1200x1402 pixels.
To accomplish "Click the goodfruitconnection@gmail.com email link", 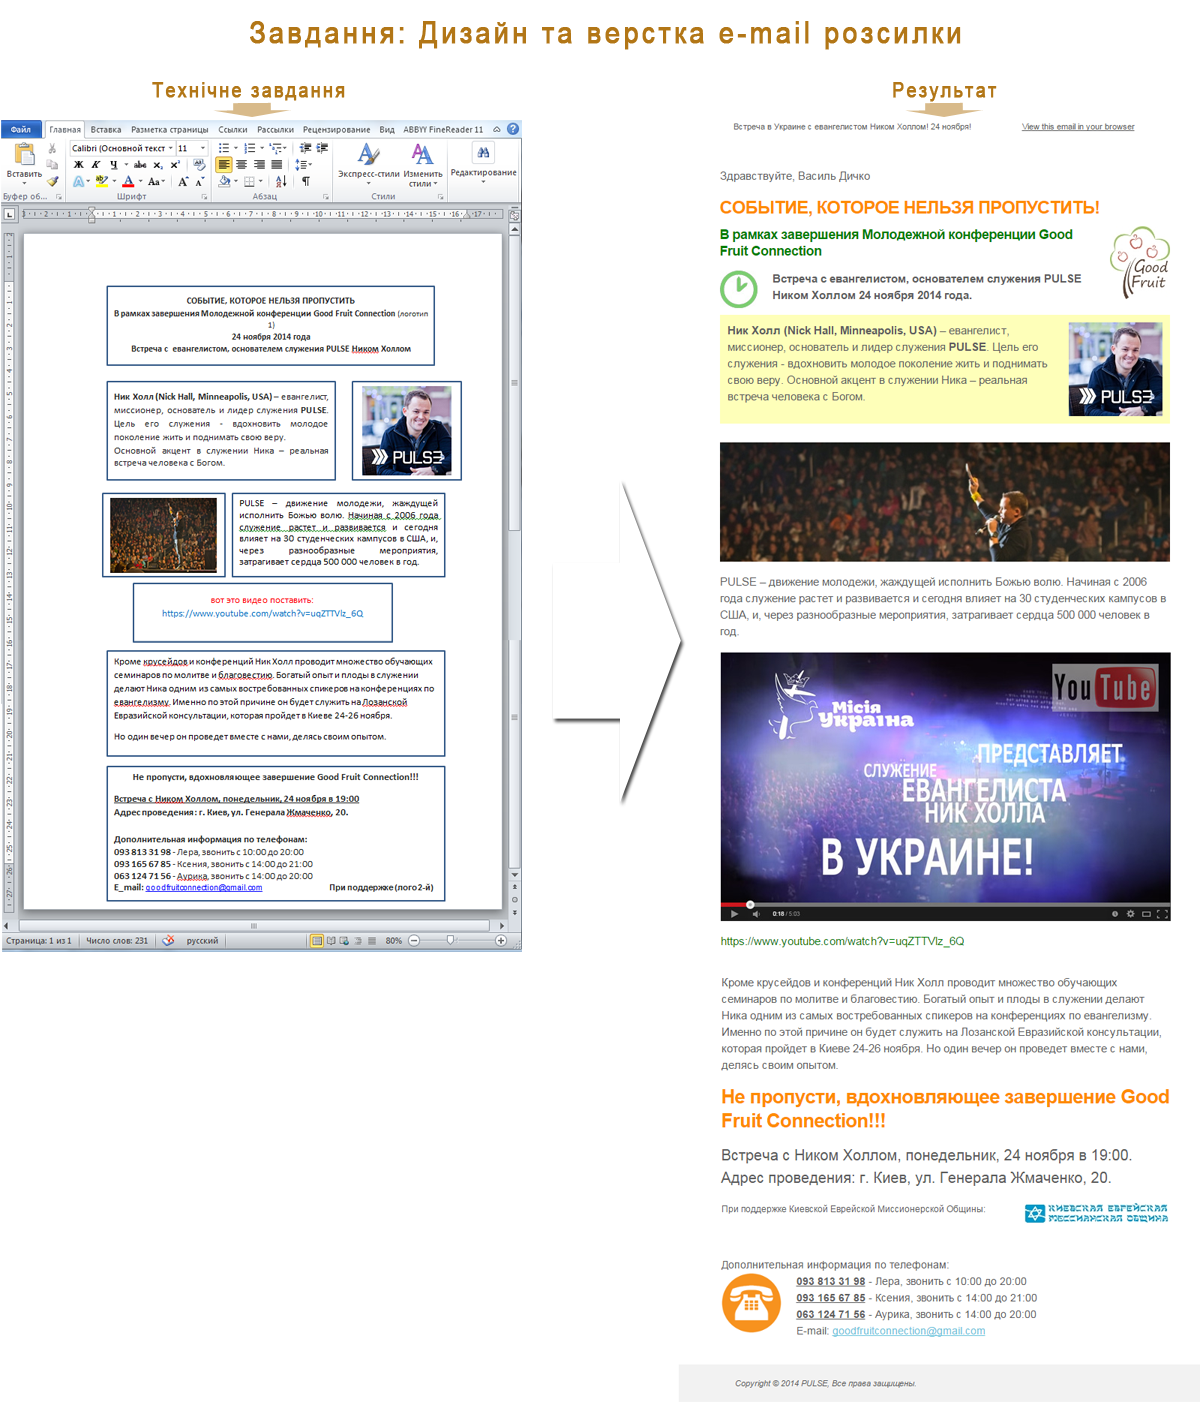I will 908,1331.
